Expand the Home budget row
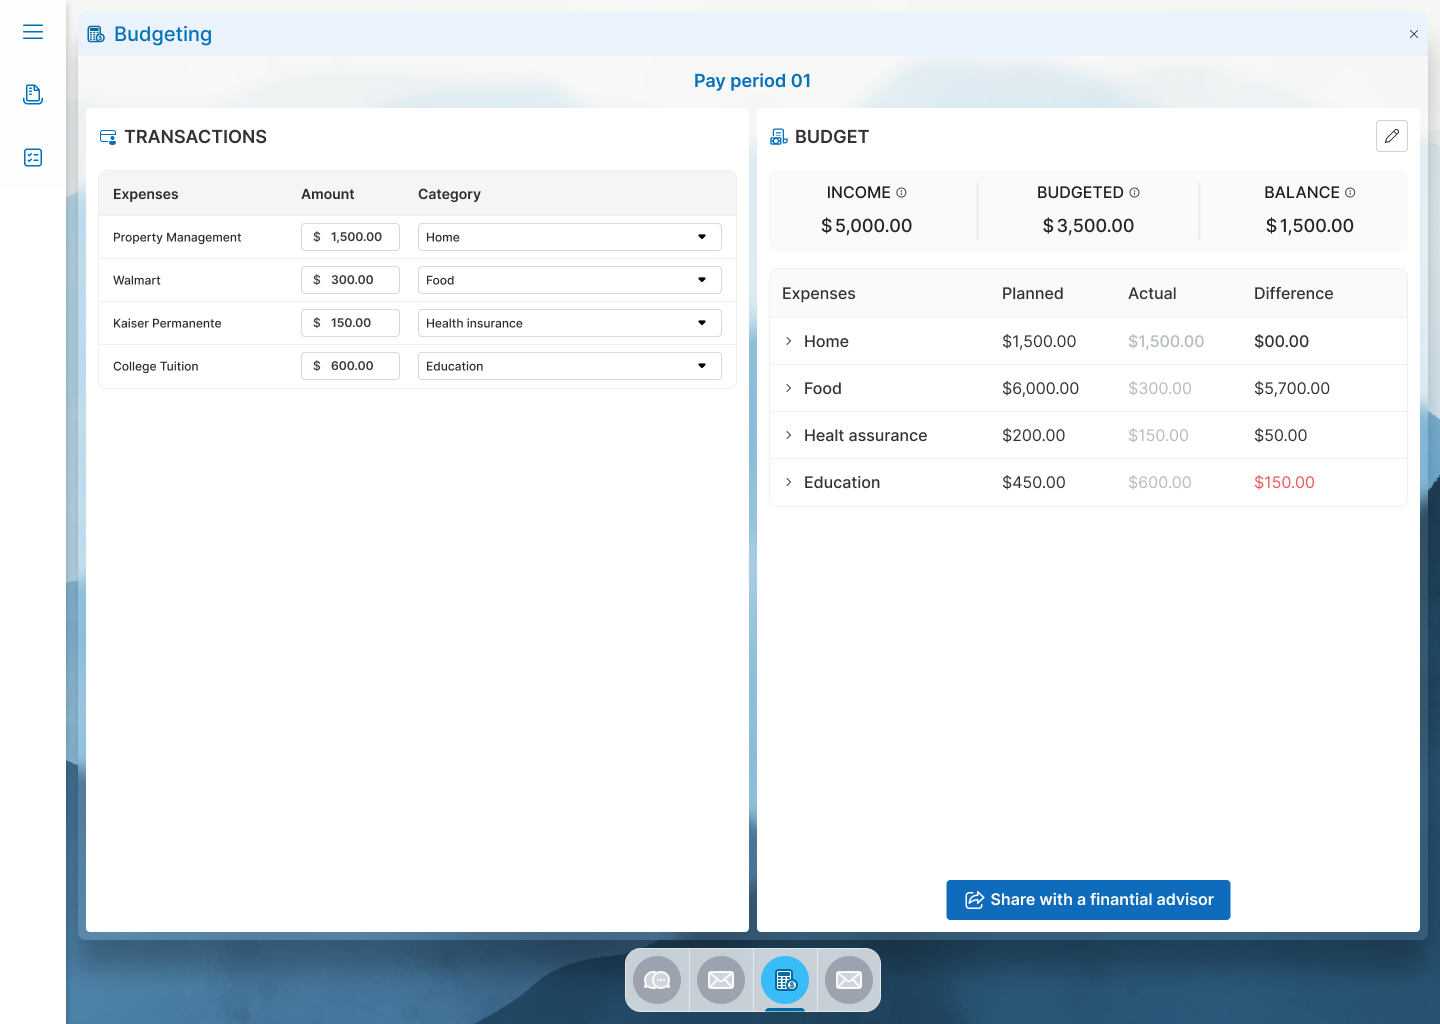1440x1024 pixels. [789, 341]
